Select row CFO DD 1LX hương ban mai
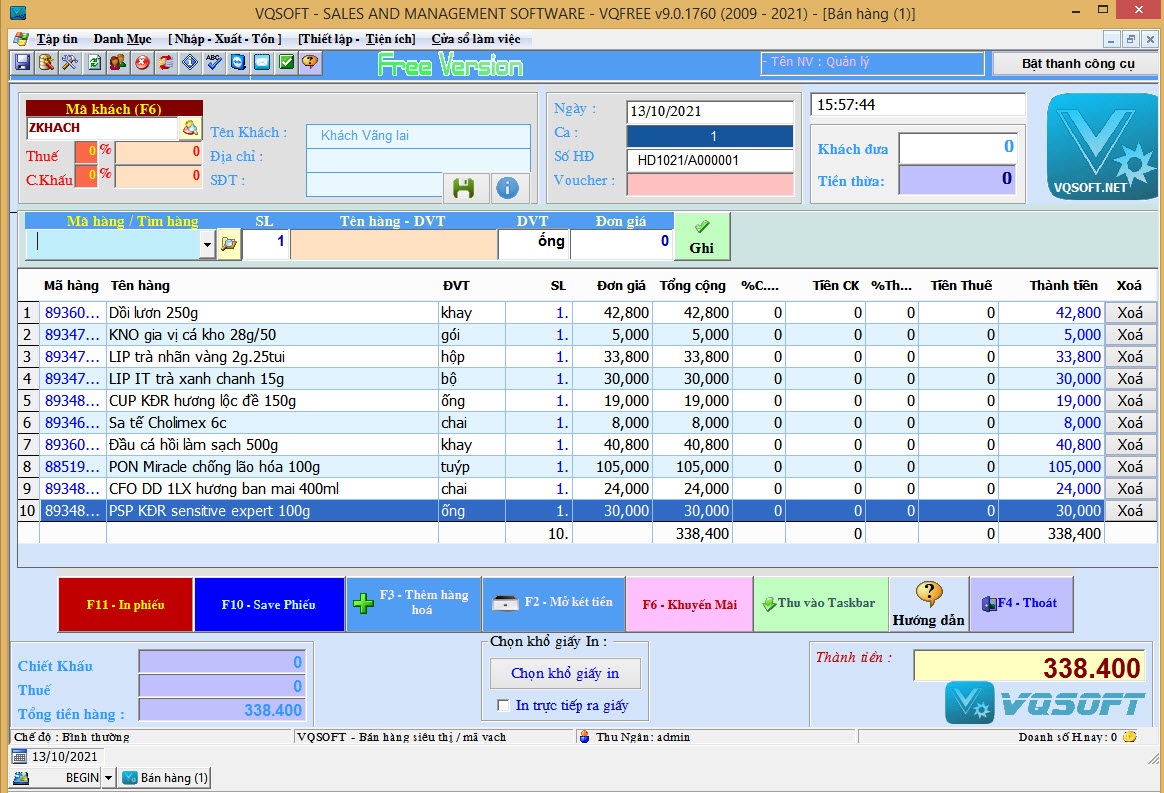The width and height of the screenshot is (1164, 793). tap(586, 489)
